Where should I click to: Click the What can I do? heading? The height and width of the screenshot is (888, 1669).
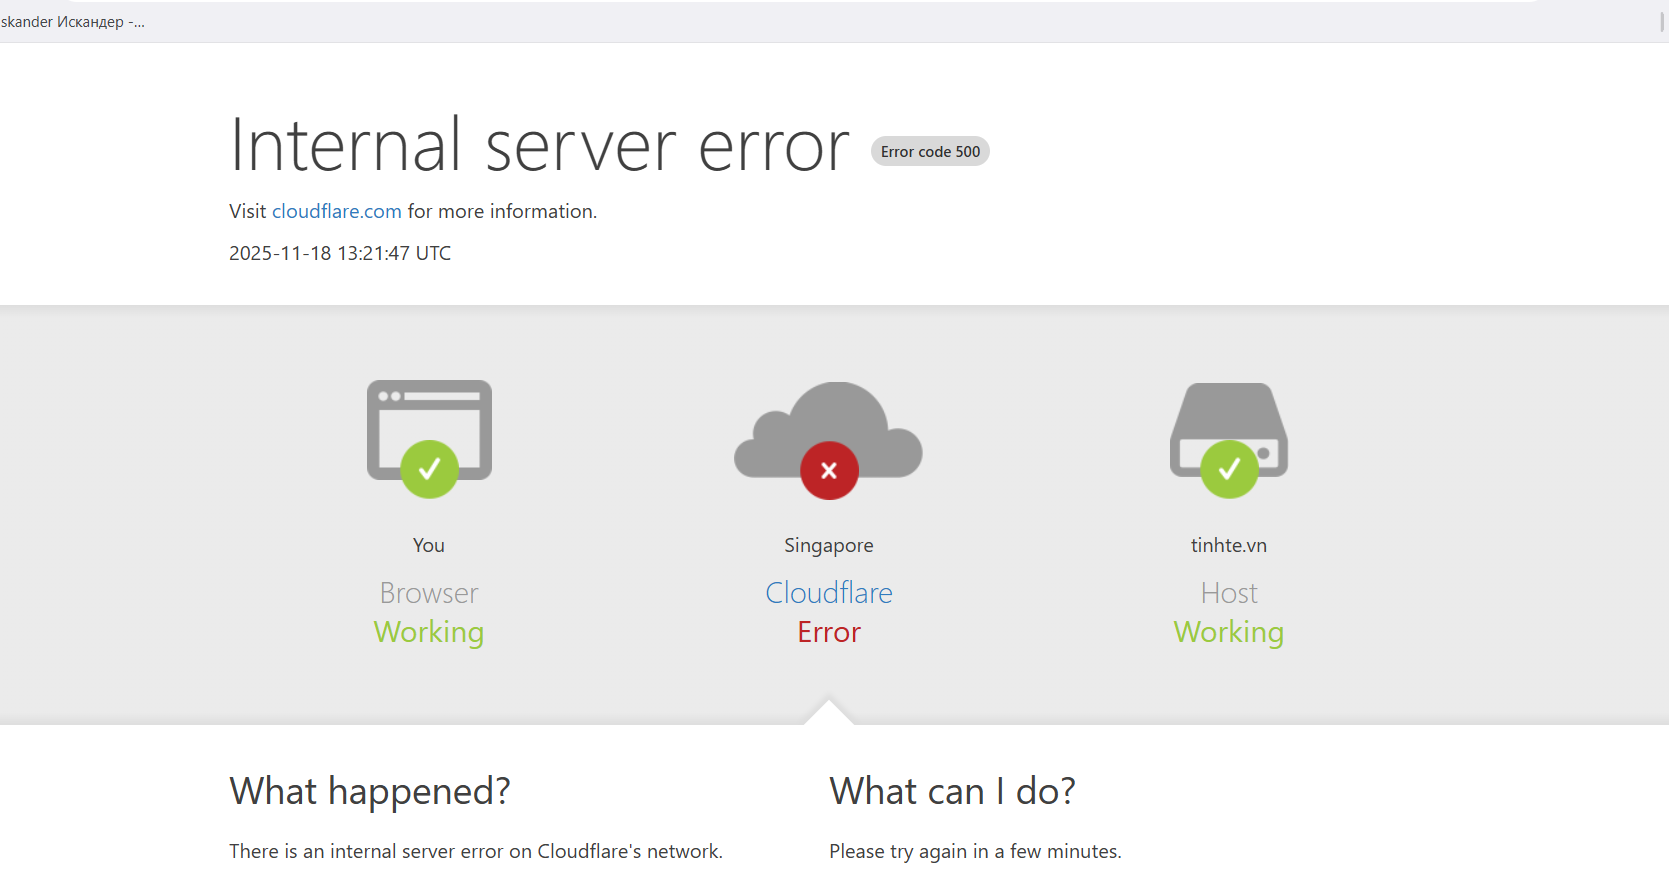(x=952, y=791)
